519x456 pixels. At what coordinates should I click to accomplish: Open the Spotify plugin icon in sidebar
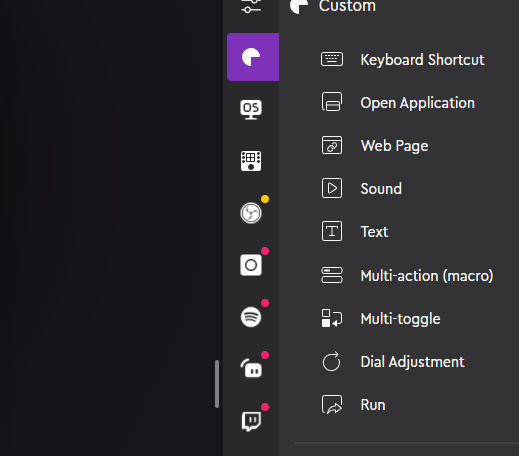click(x=251, y=317)
